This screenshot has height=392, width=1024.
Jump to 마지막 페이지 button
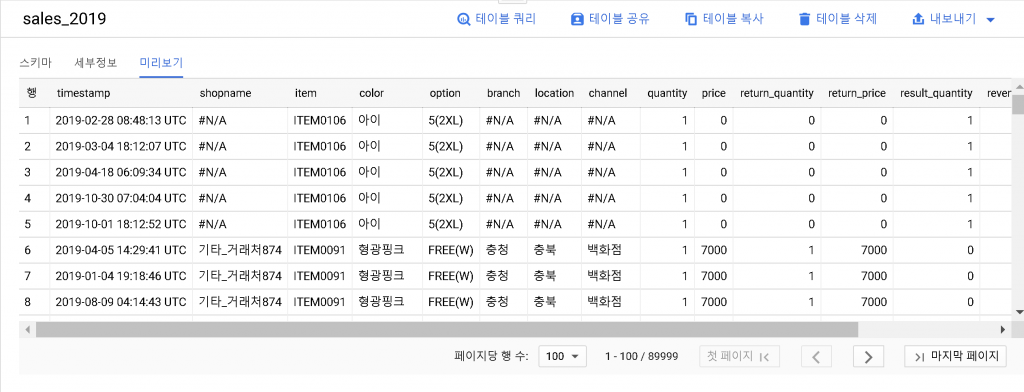(955, 357)
